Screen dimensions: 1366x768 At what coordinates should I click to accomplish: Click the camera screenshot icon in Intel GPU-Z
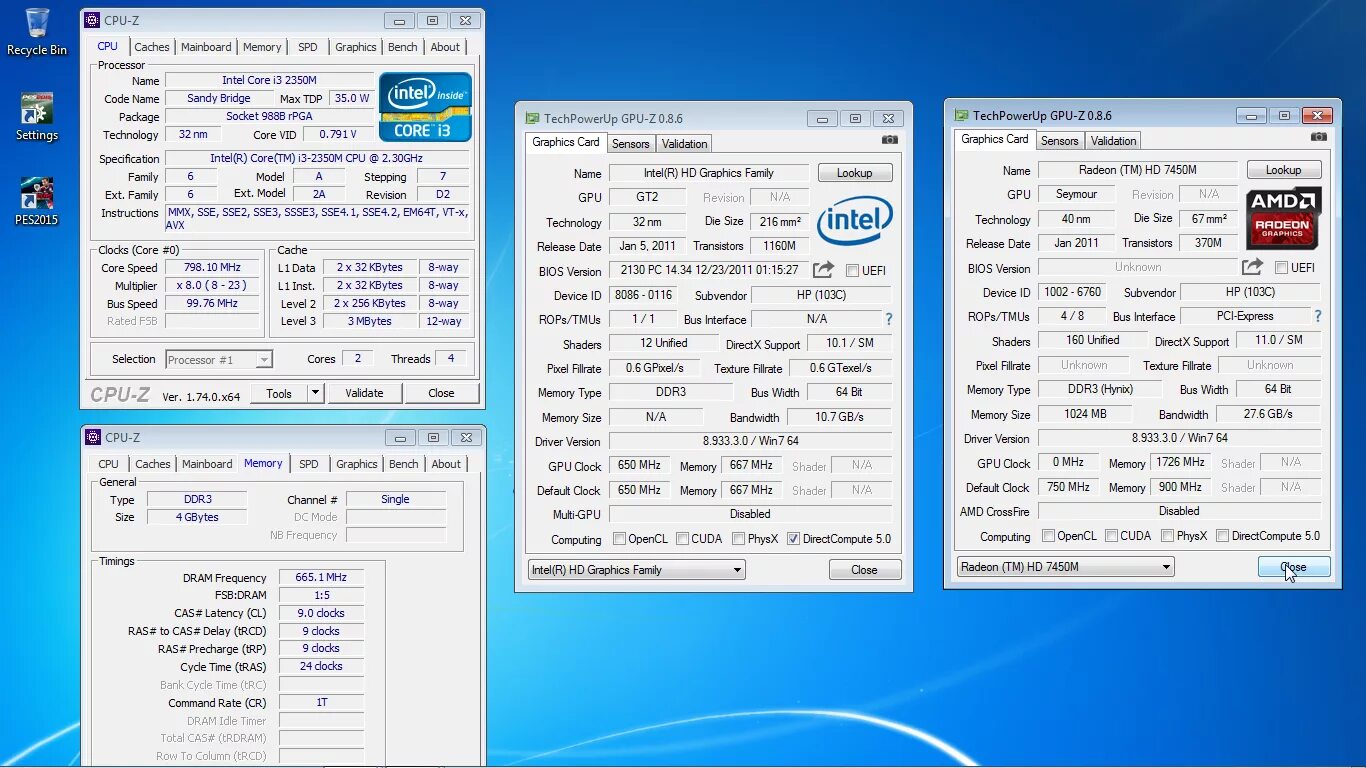890,140
